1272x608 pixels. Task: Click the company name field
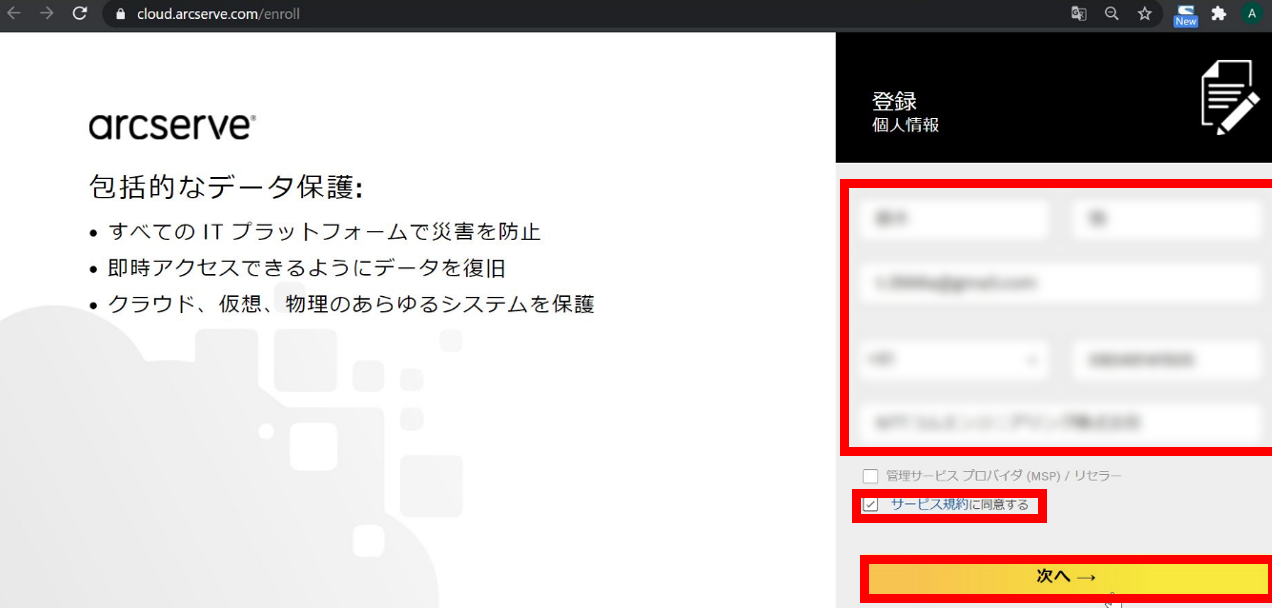1060,422
